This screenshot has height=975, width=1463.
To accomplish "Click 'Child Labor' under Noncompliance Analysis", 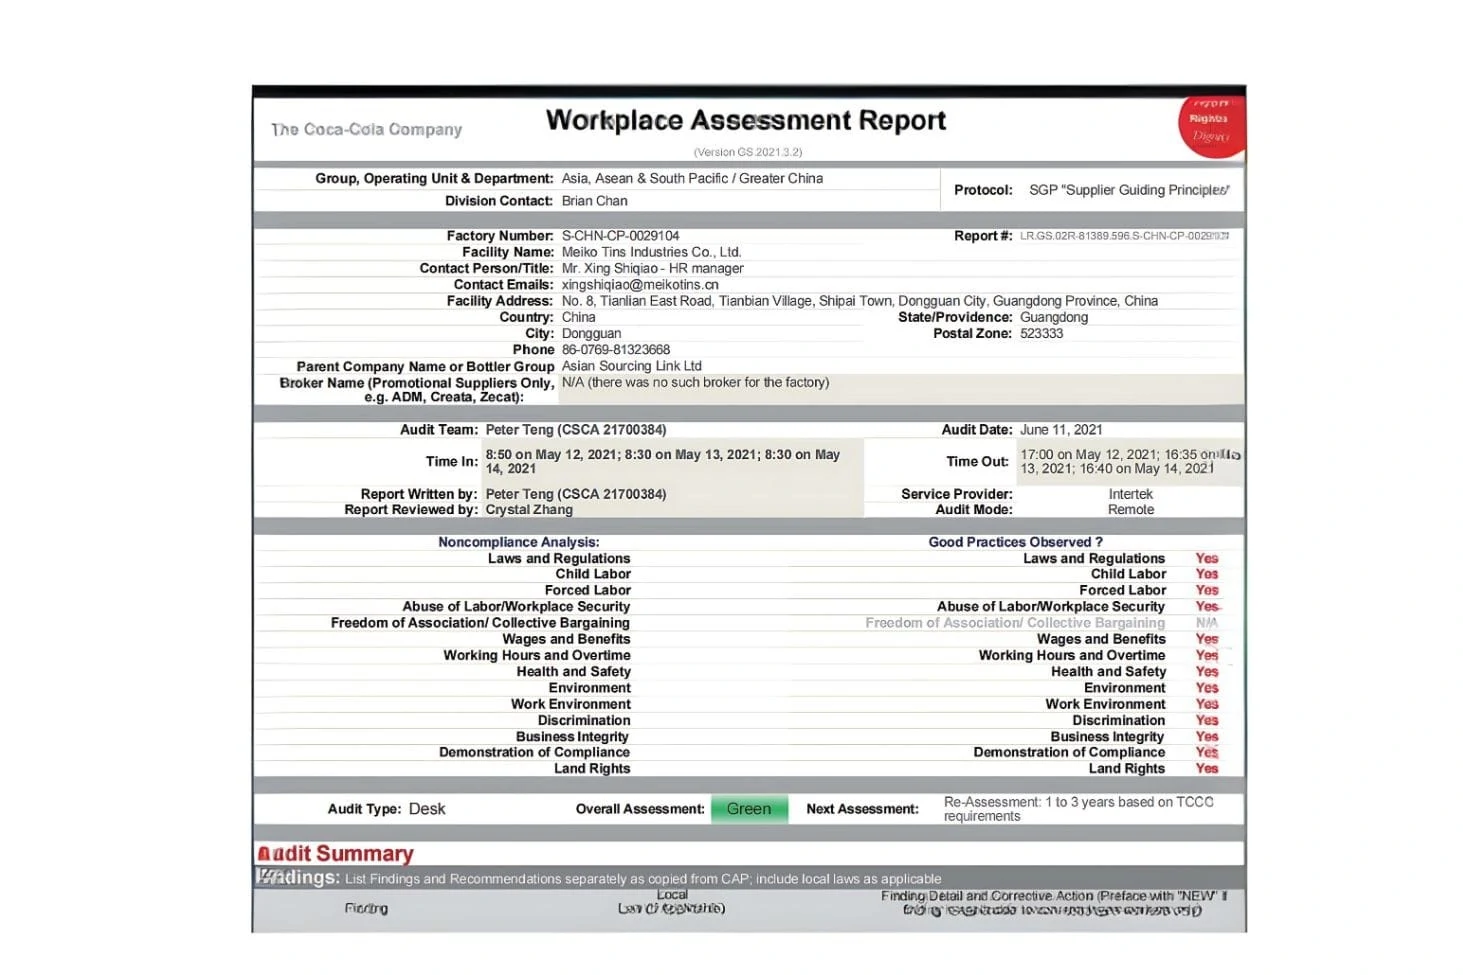I will click(x=593, y=574).
